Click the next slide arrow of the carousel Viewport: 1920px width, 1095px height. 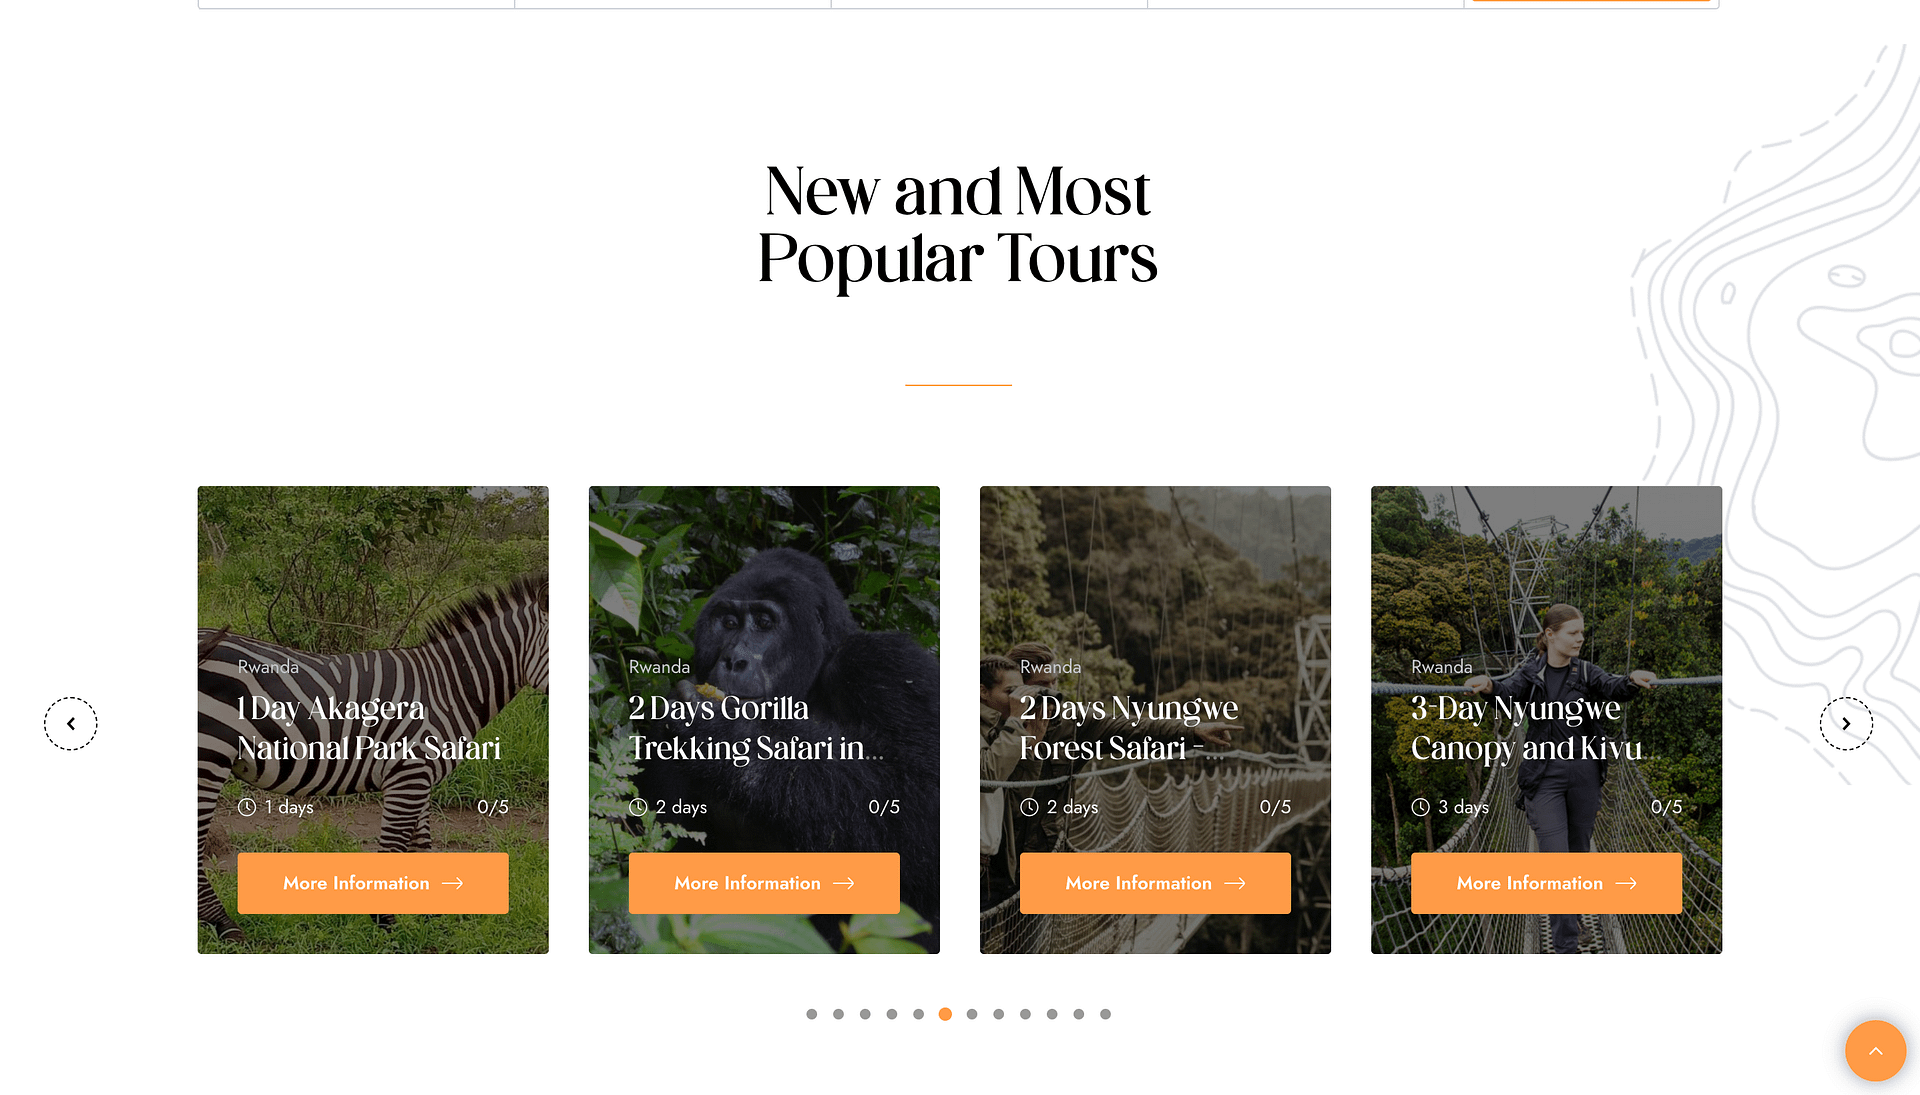coord(1846,723)
